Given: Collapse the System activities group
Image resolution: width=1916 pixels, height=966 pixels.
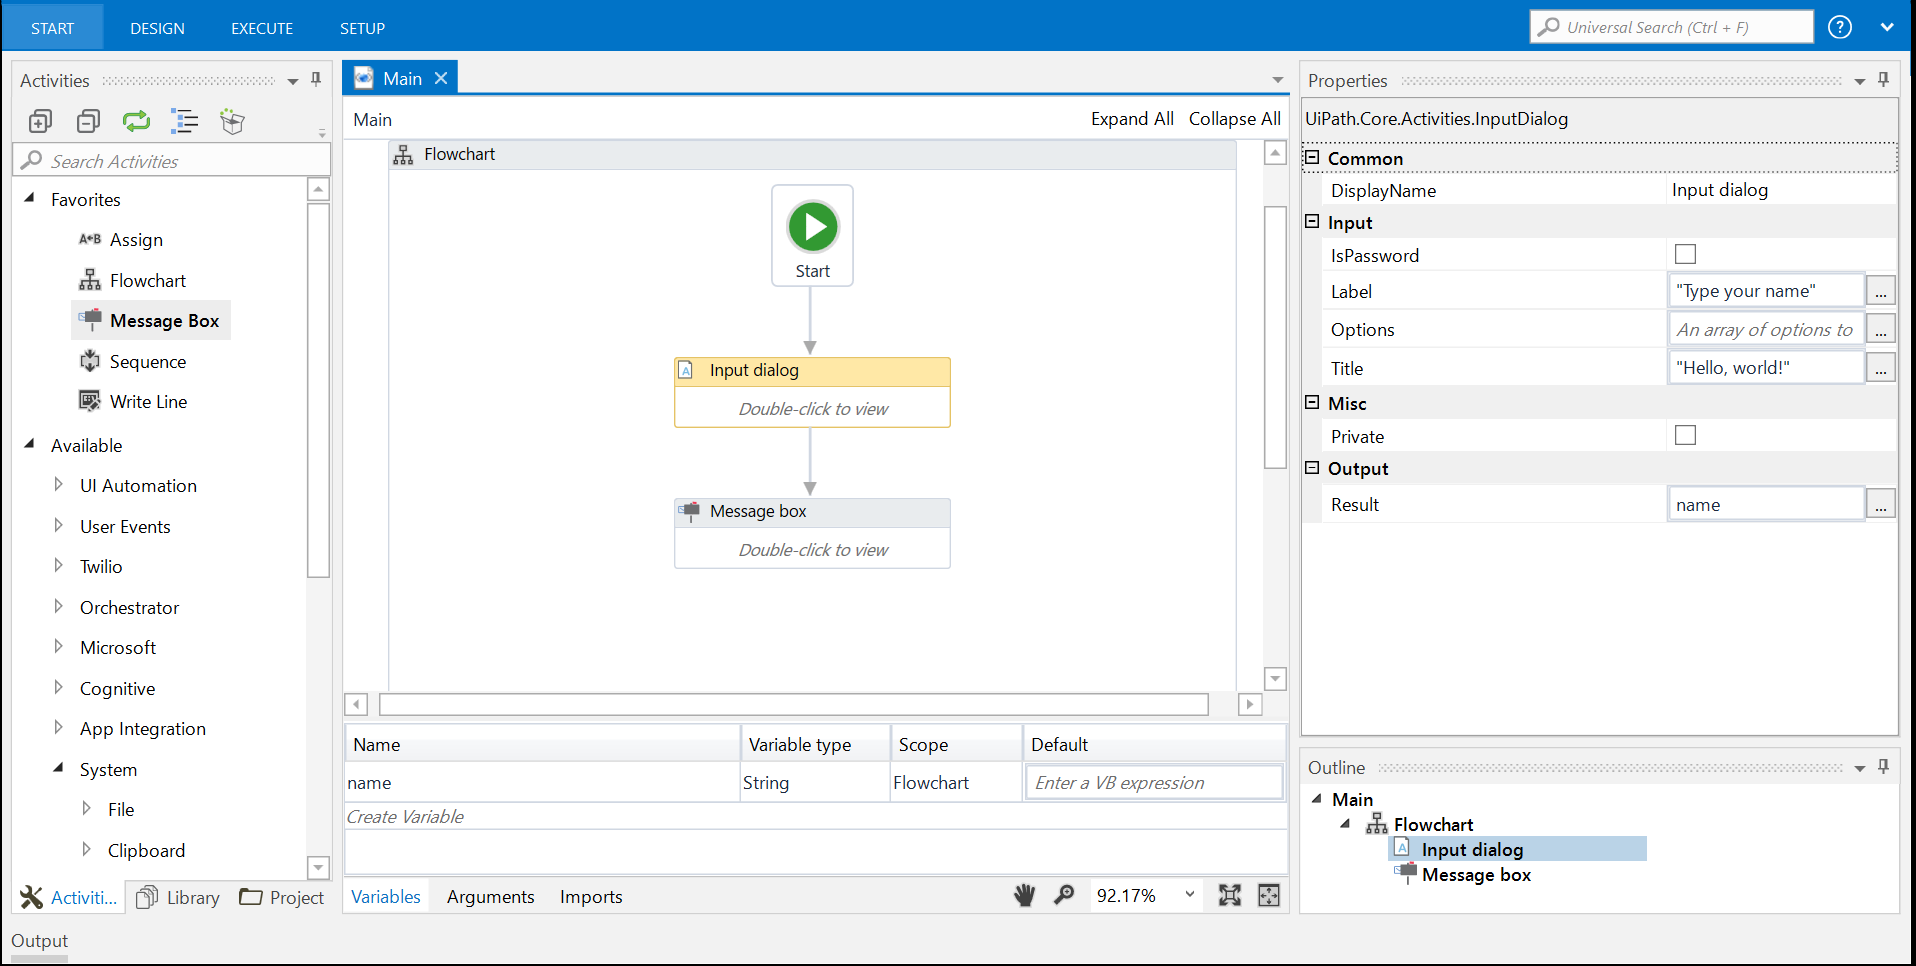Looking at the screenshot, I should point(58,769).
